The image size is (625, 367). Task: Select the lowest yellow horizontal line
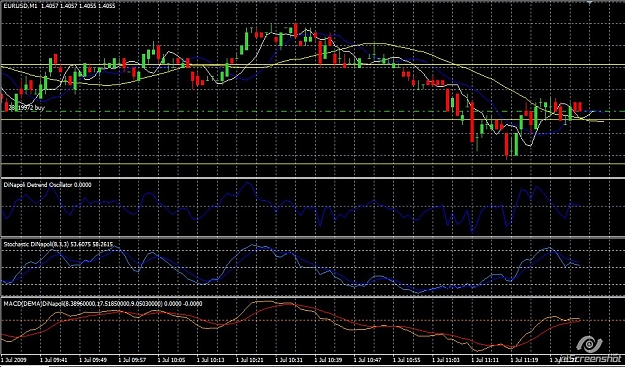312,163
